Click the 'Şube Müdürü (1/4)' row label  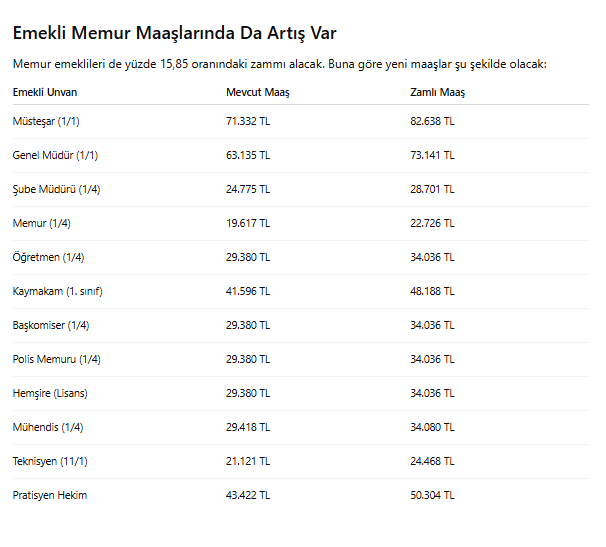[x=56, y=189]
